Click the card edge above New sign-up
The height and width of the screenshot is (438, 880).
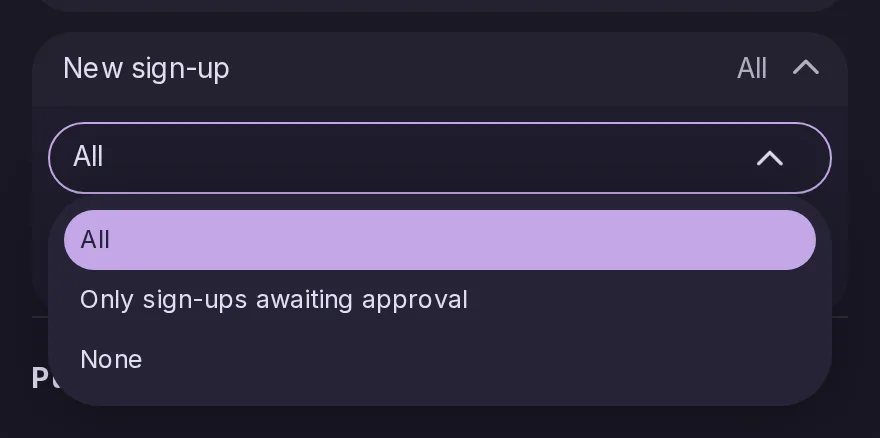439,6
